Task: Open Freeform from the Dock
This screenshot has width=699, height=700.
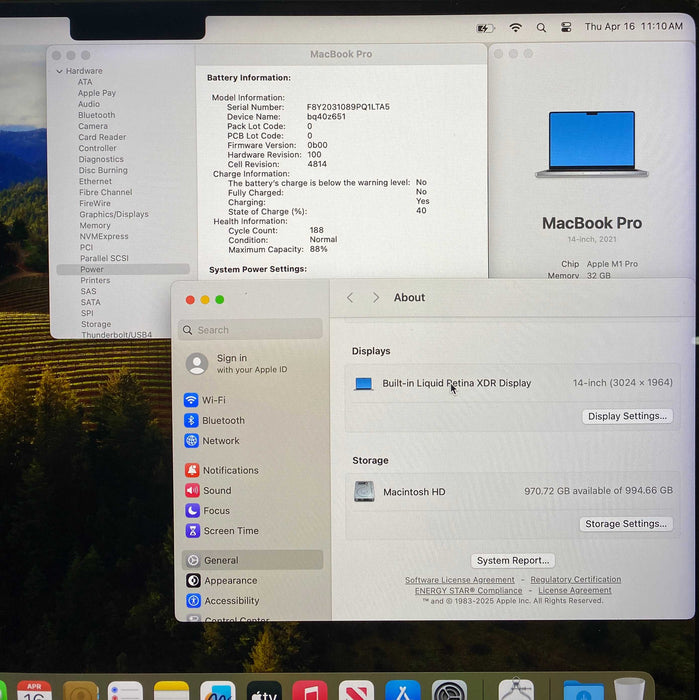Action: pos(218,690)
